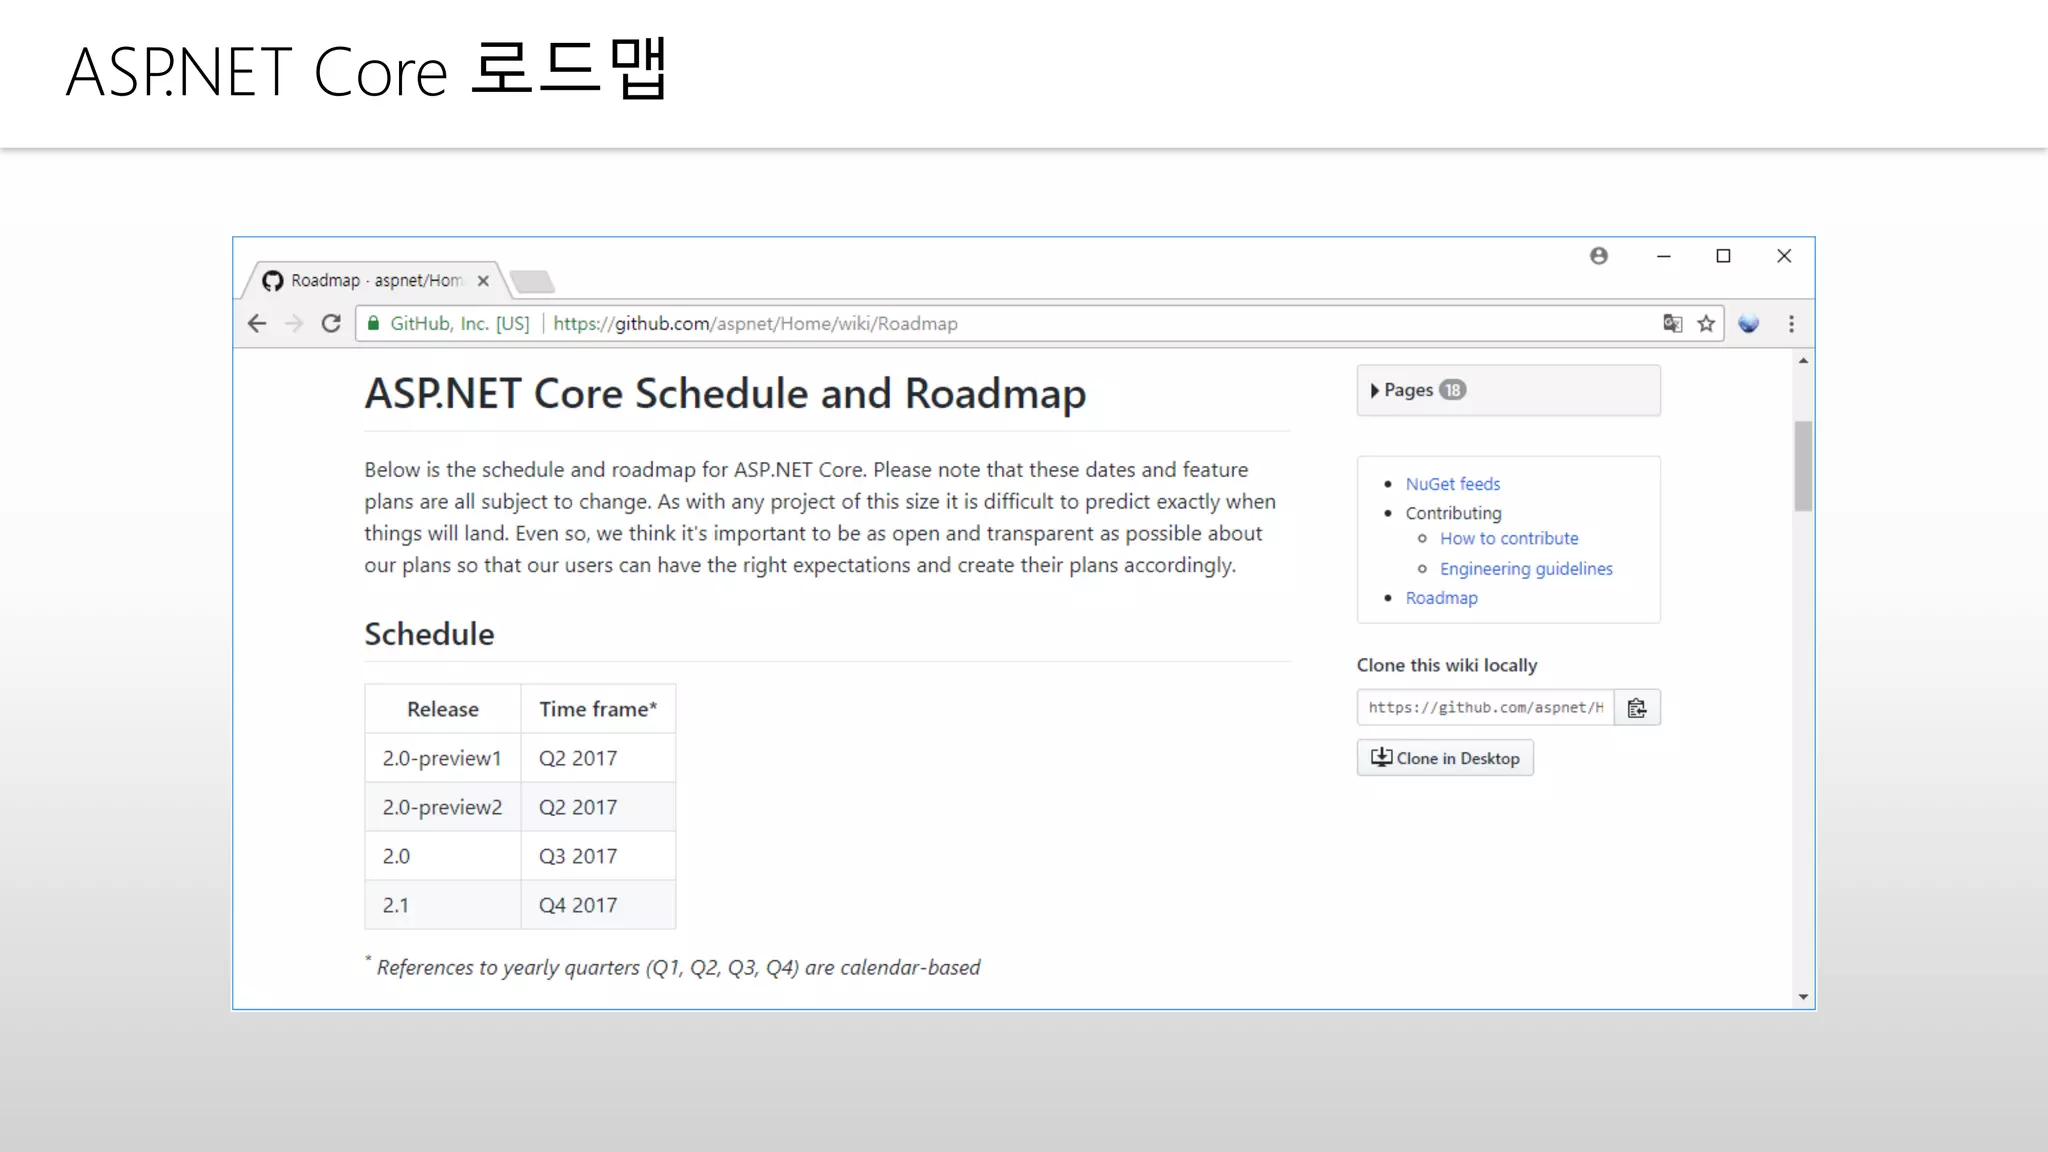This screenshot has height=1152, width=2048.
Task: Click the browser forward arrow
Action: 294,323
